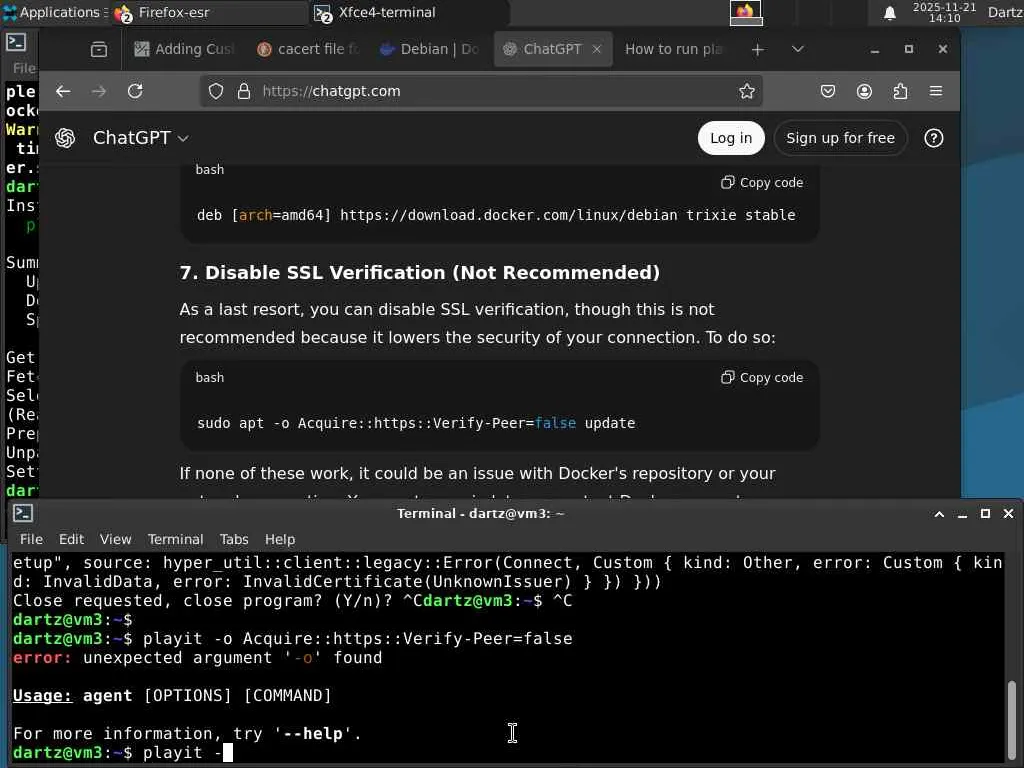Screen dimensions: 1024x768
Task: Click the background terminal window's icon
Action: pos(16,42)
